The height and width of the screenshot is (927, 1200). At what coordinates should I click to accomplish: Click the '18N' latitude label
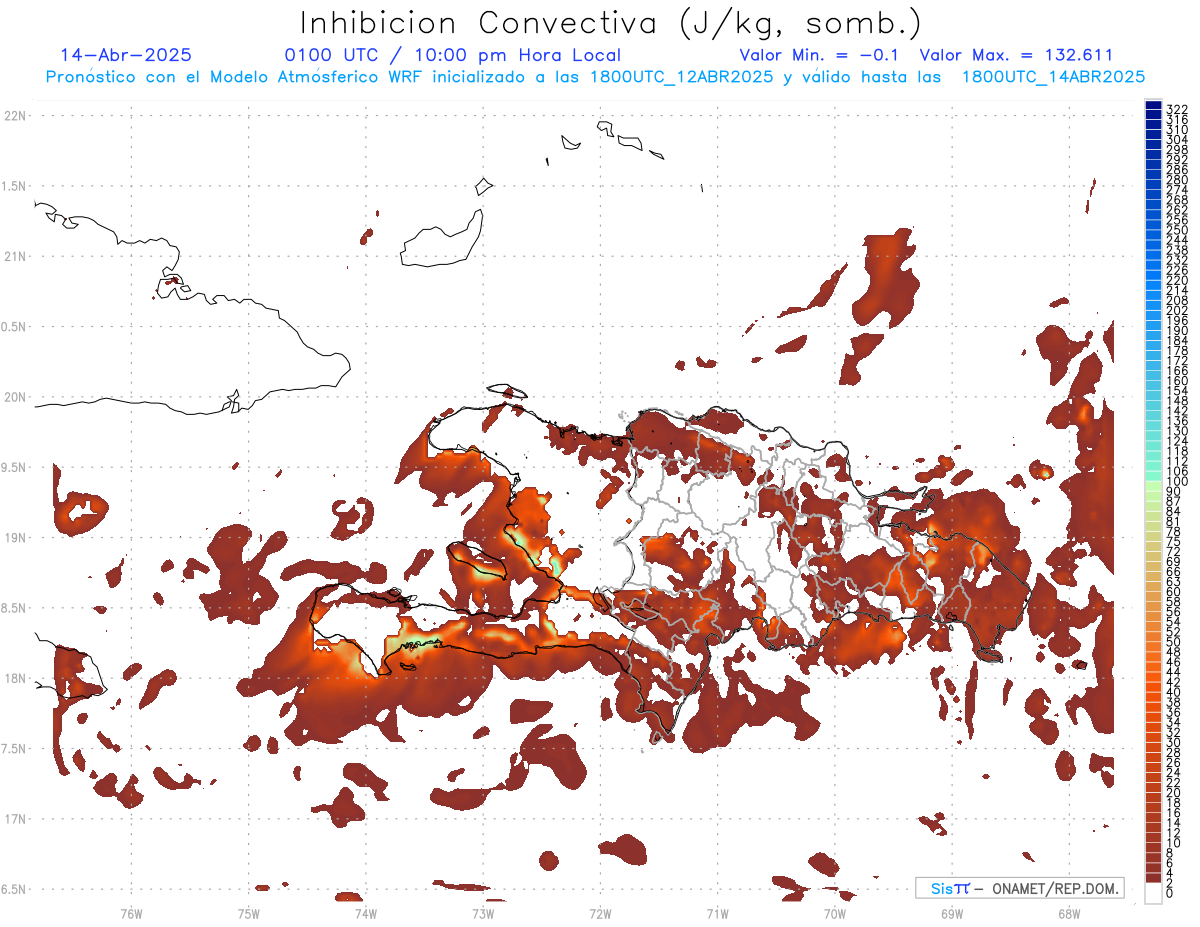(15, 679)
